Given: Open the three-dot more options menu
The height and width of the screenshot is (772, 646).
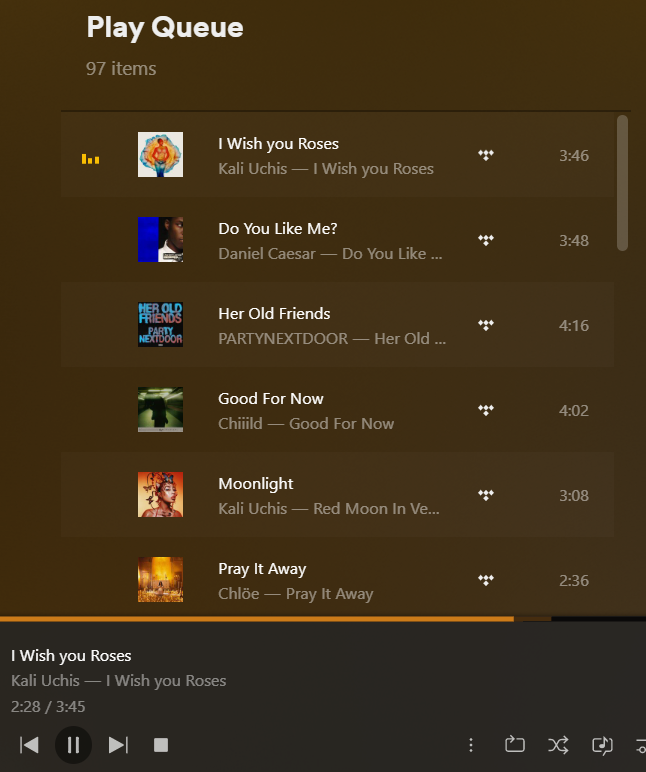Looking at the screenshot, I should click(471, 745).
